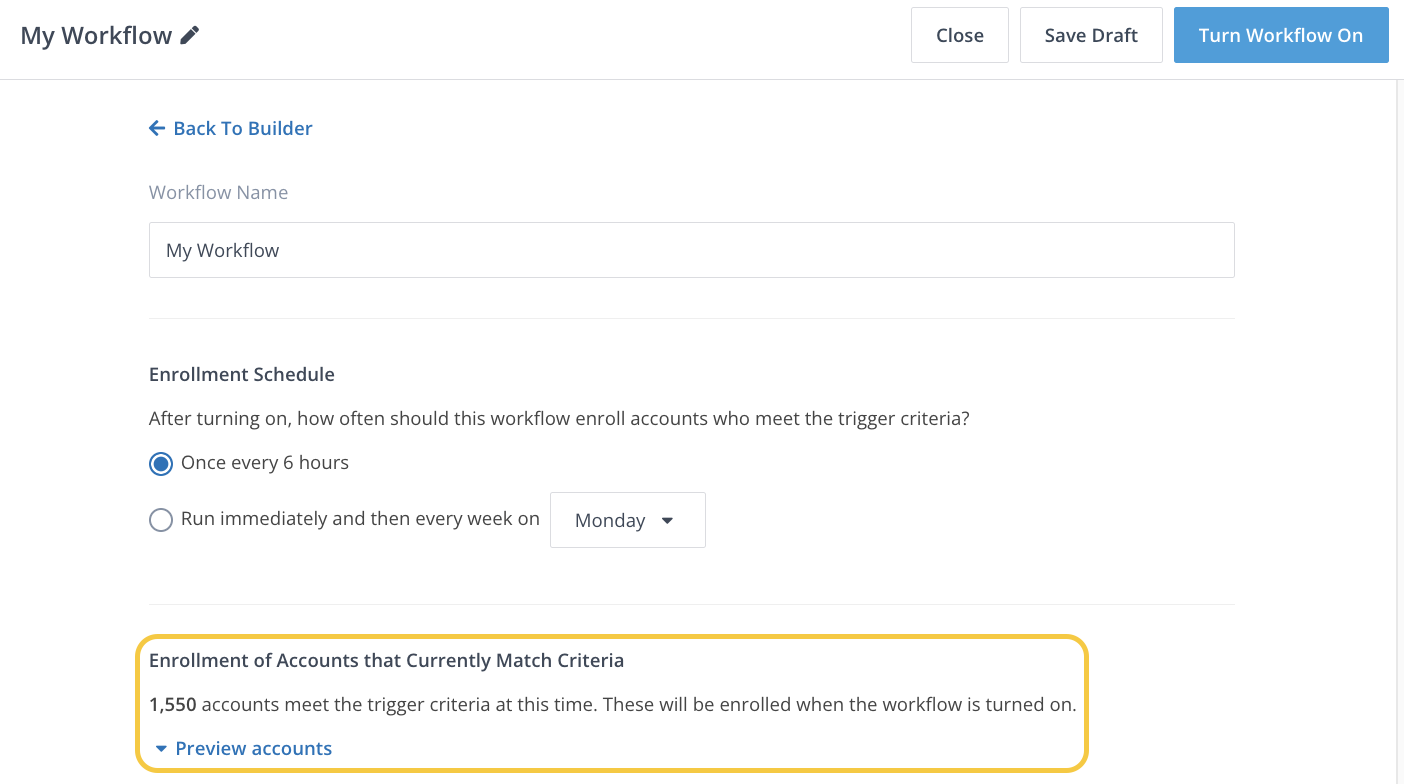The image size is (1404, 784).
Task: Click the triangle icon beside Preview accounts
Action: (161, 748)
